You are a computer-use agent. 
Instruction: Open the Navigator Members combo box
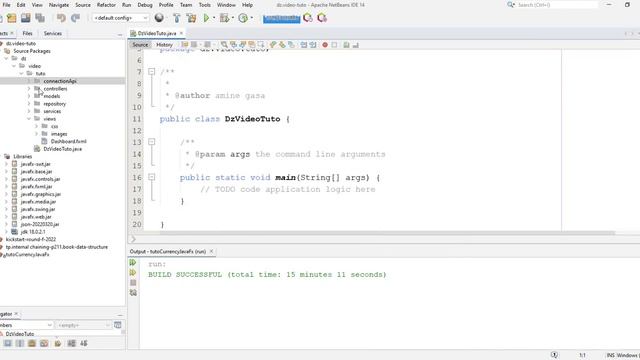[x=26, y=325]
